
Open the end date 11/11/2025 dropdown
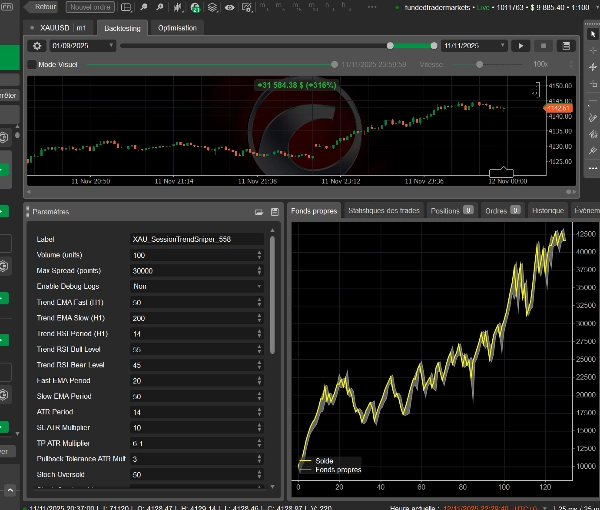474,46
